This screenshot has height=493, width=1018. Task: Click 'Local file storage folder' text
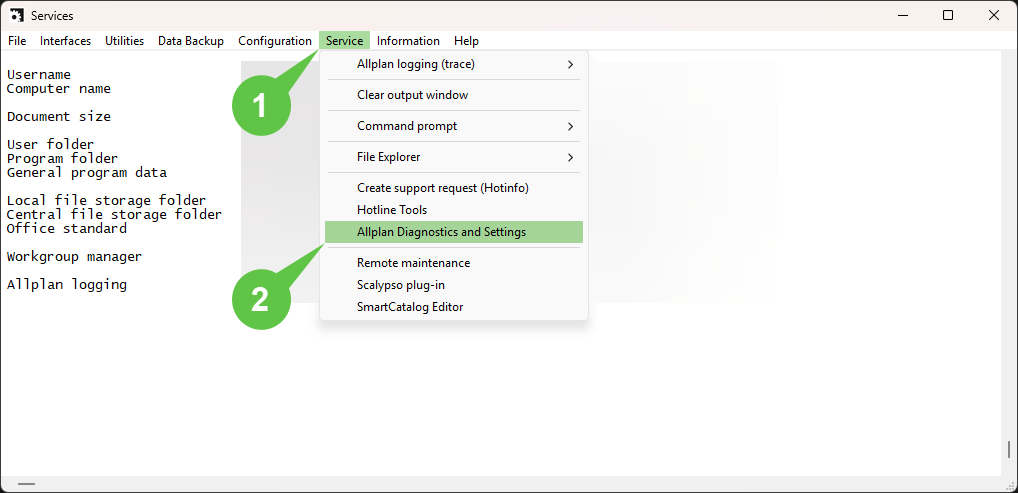click(x=106, y=200)
